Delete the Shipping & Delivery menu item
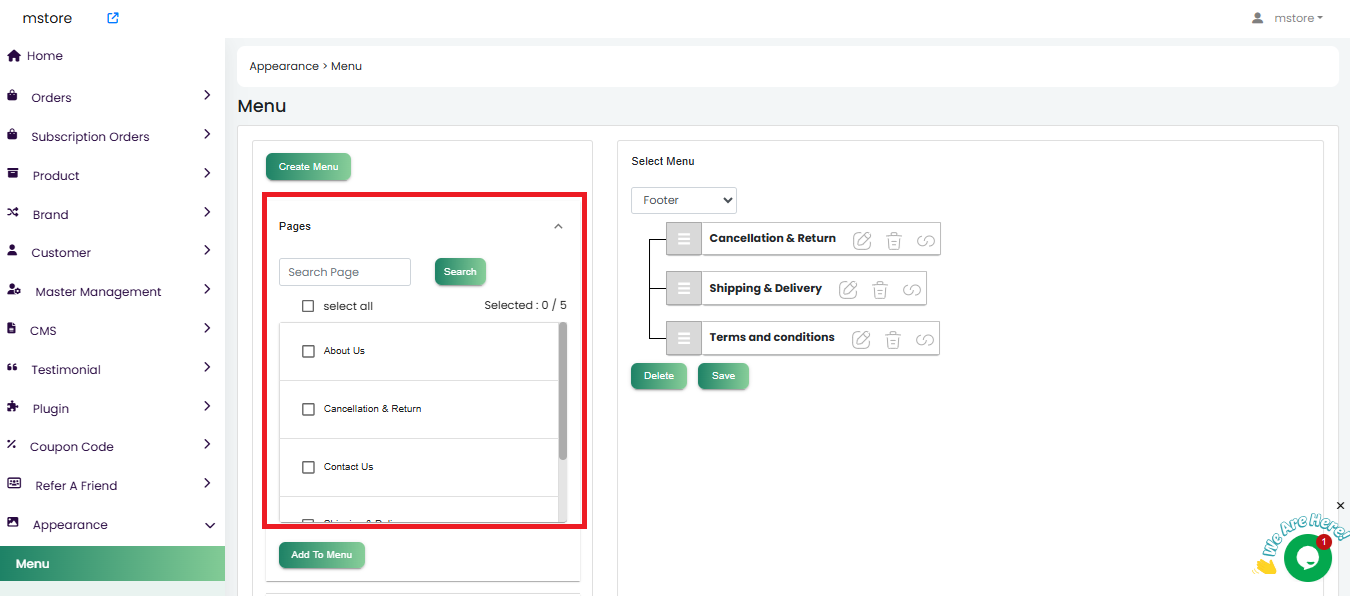 (880, 289)
